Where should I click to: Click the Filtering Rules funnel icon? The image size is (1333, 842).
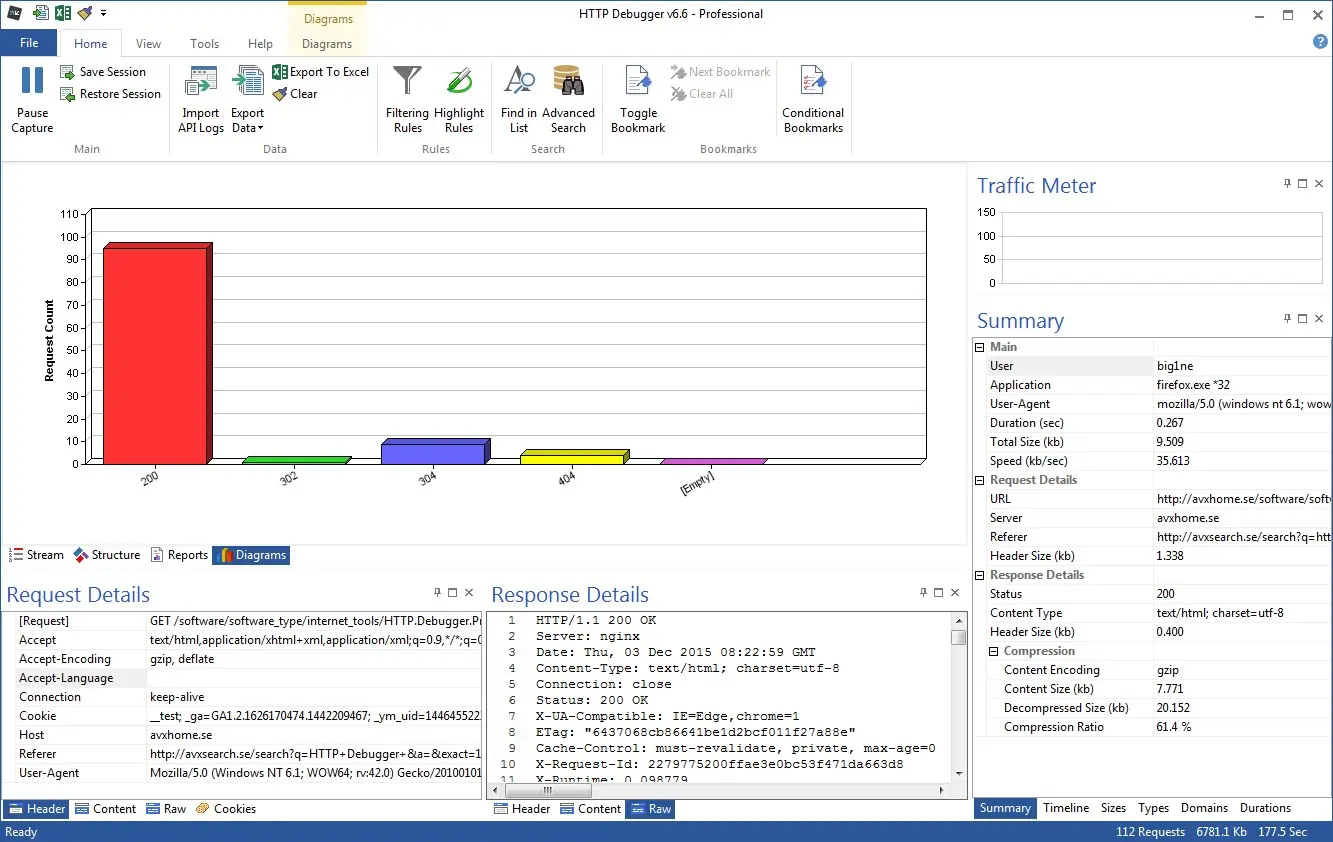(407, 82)
